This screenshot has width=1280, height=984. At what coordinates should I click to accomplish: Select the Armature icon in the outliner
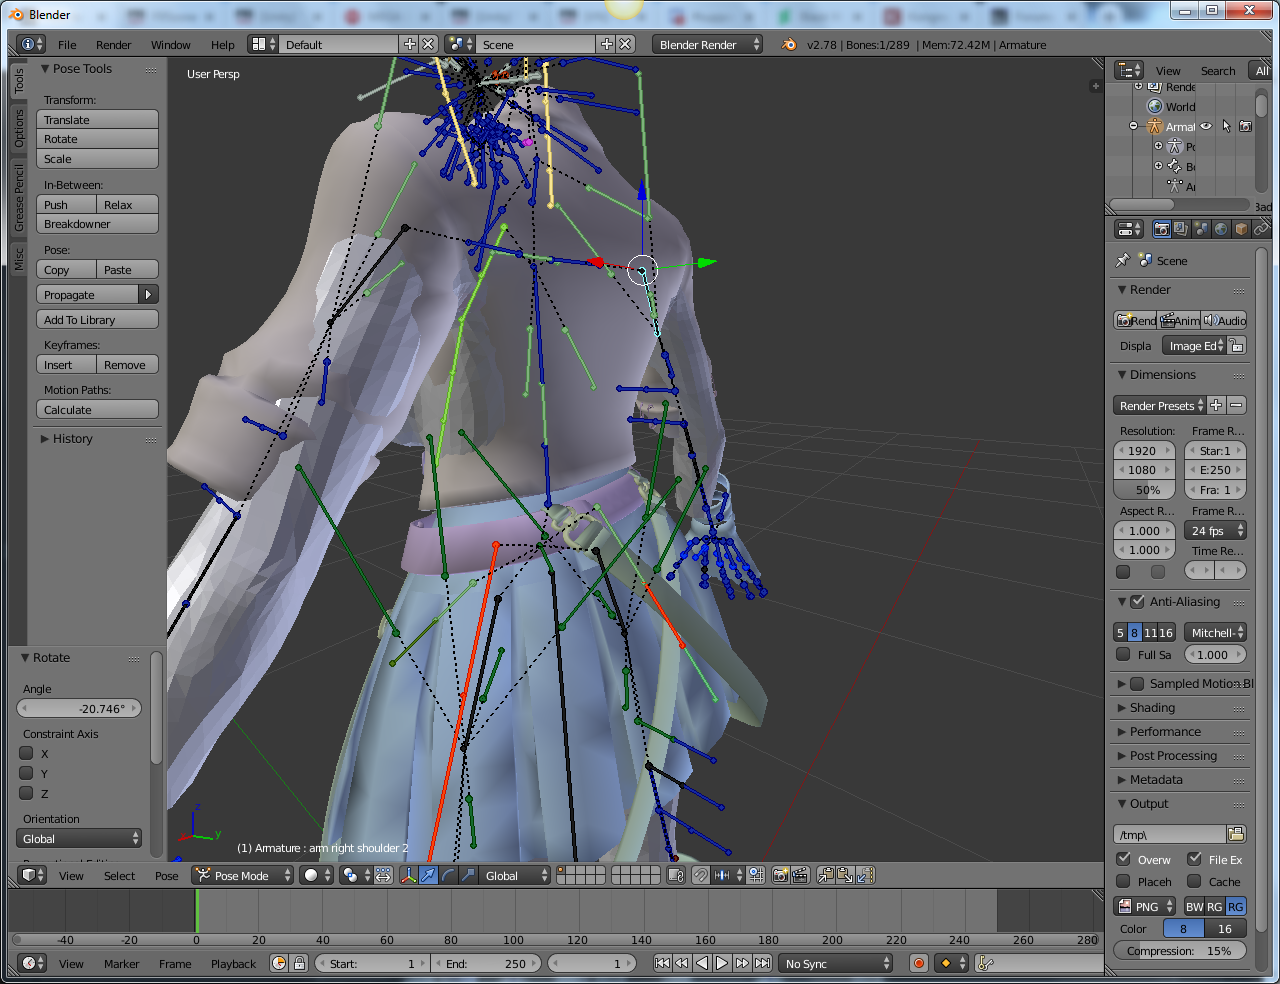click(1154, 126)
